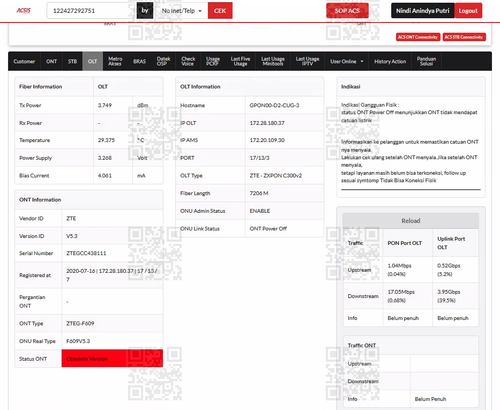This screenshot has width=500, height=410.
Task: Open the Panduan Solusi tab
Action: pos(426,61)
